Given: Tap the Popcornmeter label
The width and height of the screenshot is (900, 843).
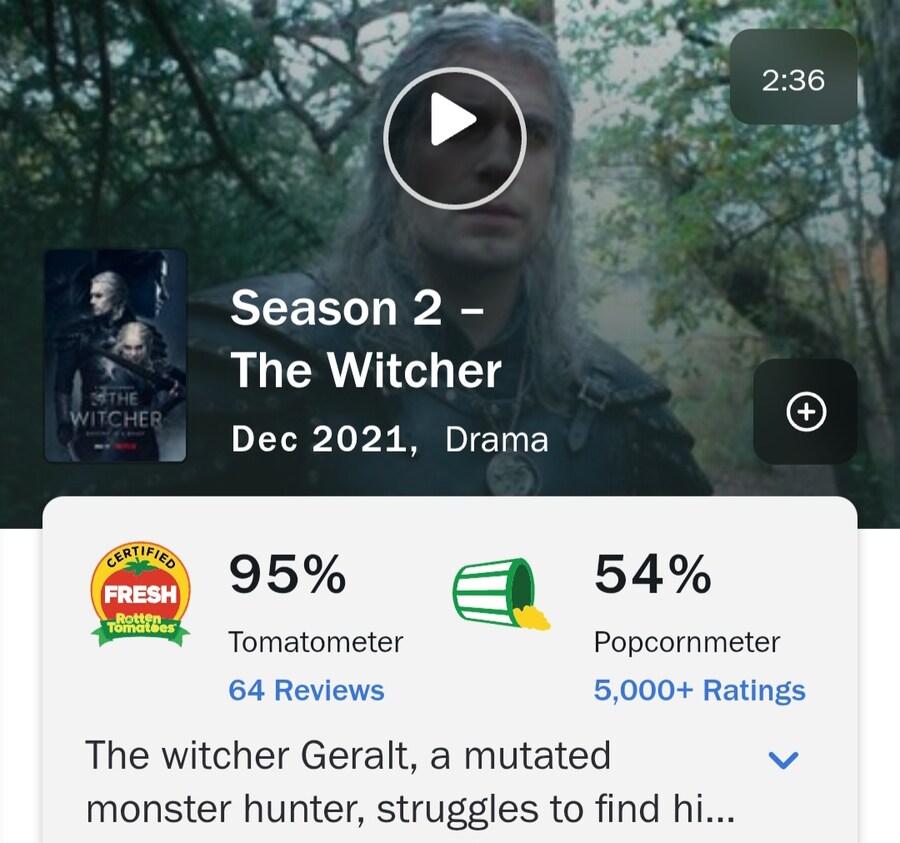Looking at the screenshot, I should [687, 642].
